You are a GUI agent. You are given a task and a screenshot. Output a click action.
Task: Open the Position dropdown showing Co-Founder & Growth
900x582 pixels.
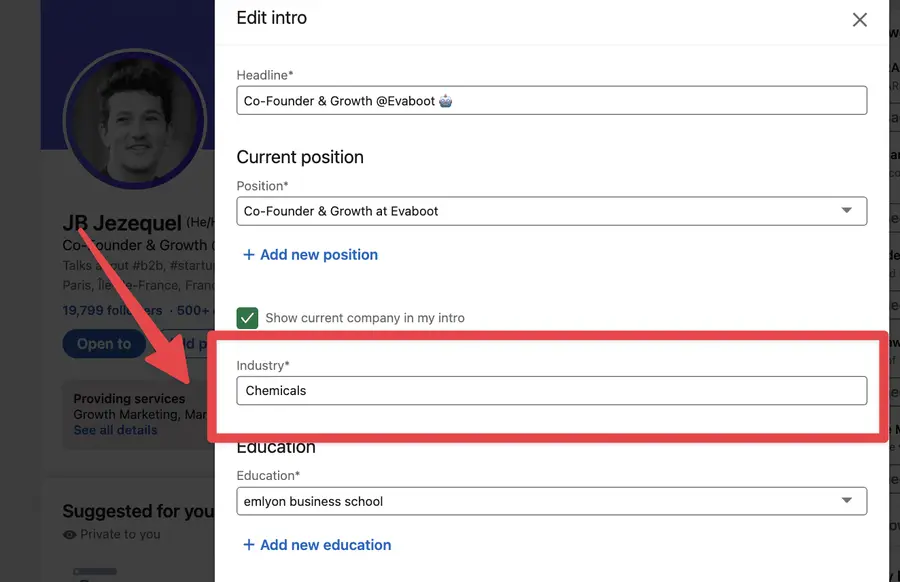click(846, 211)
